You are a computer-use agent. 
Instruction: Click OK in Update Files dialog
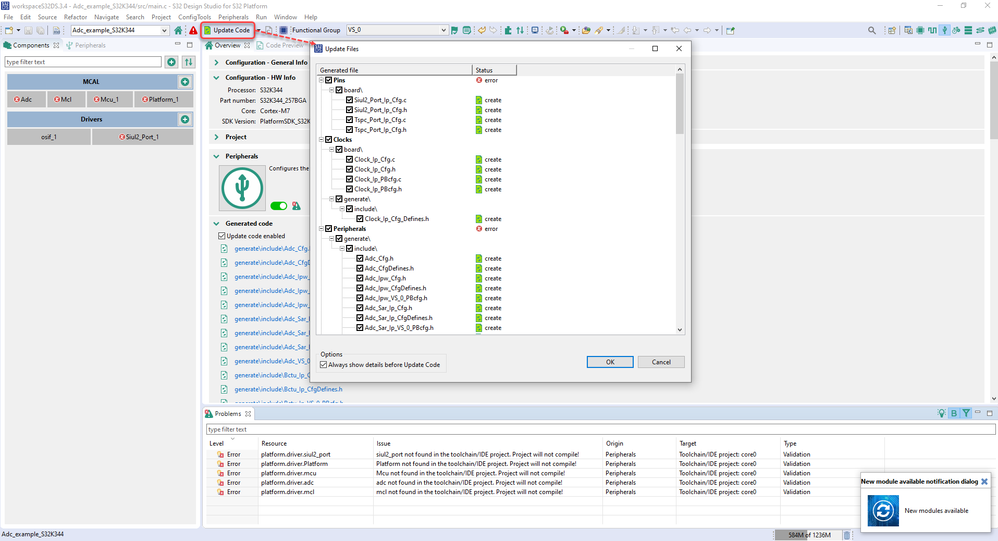pos(610,362)
